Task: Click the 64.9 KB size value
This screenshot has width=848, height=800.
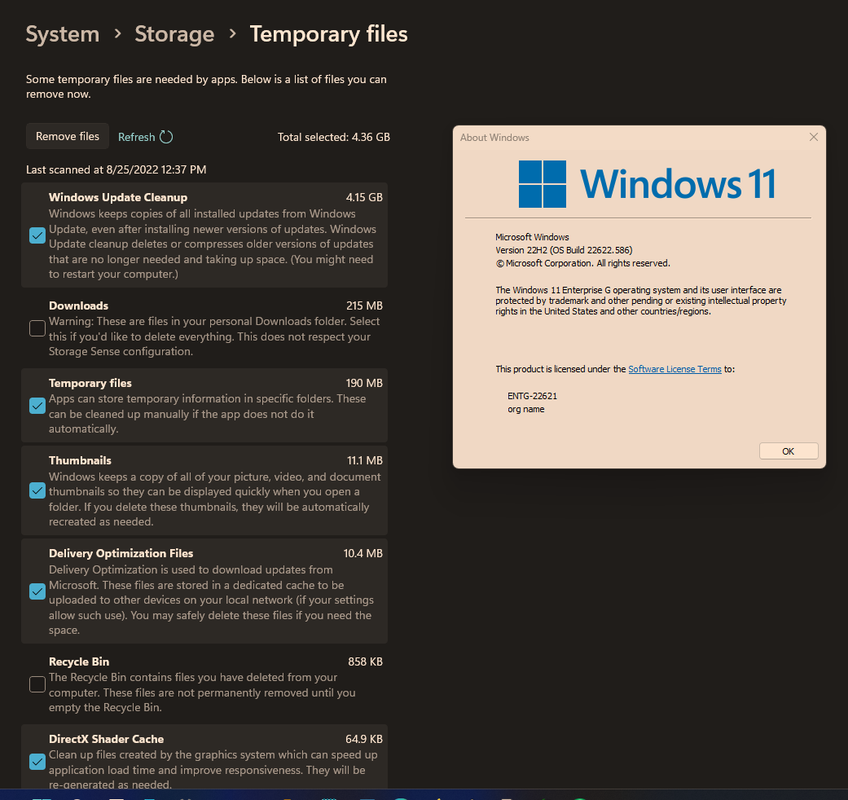Action: pos(364,739)
